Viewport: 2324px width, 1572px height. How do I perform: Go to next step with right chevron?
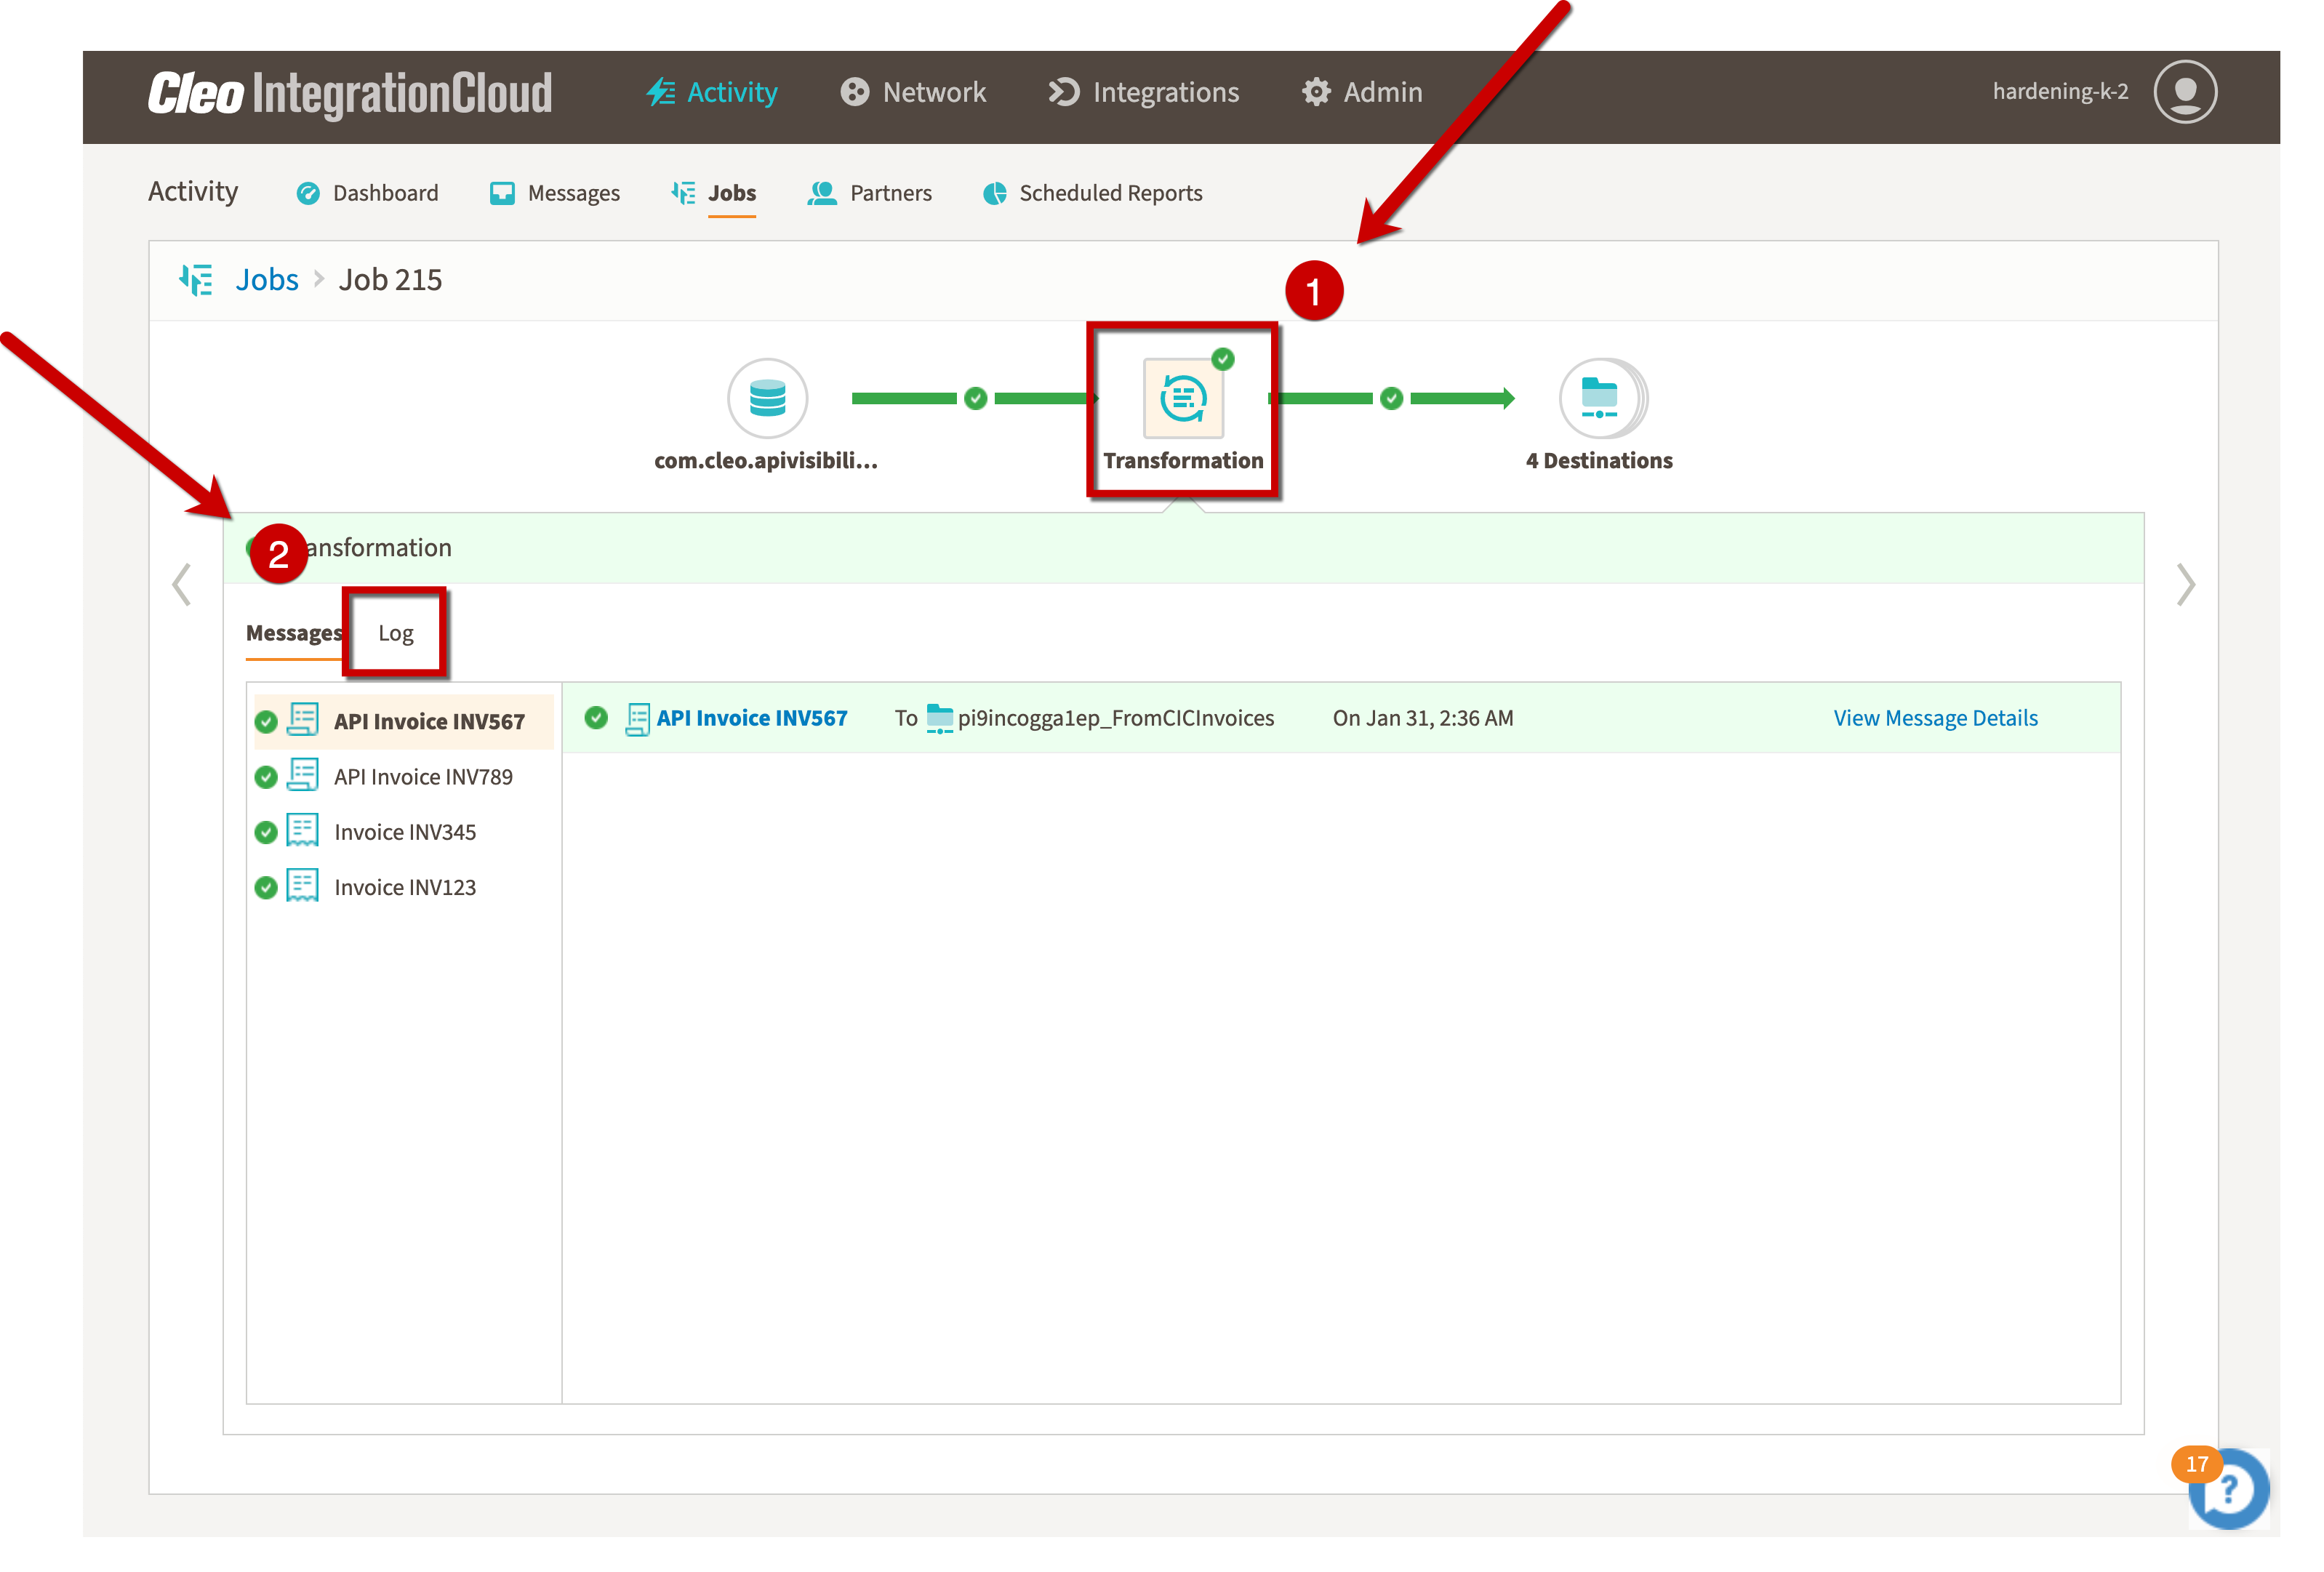pos(2186,585)
